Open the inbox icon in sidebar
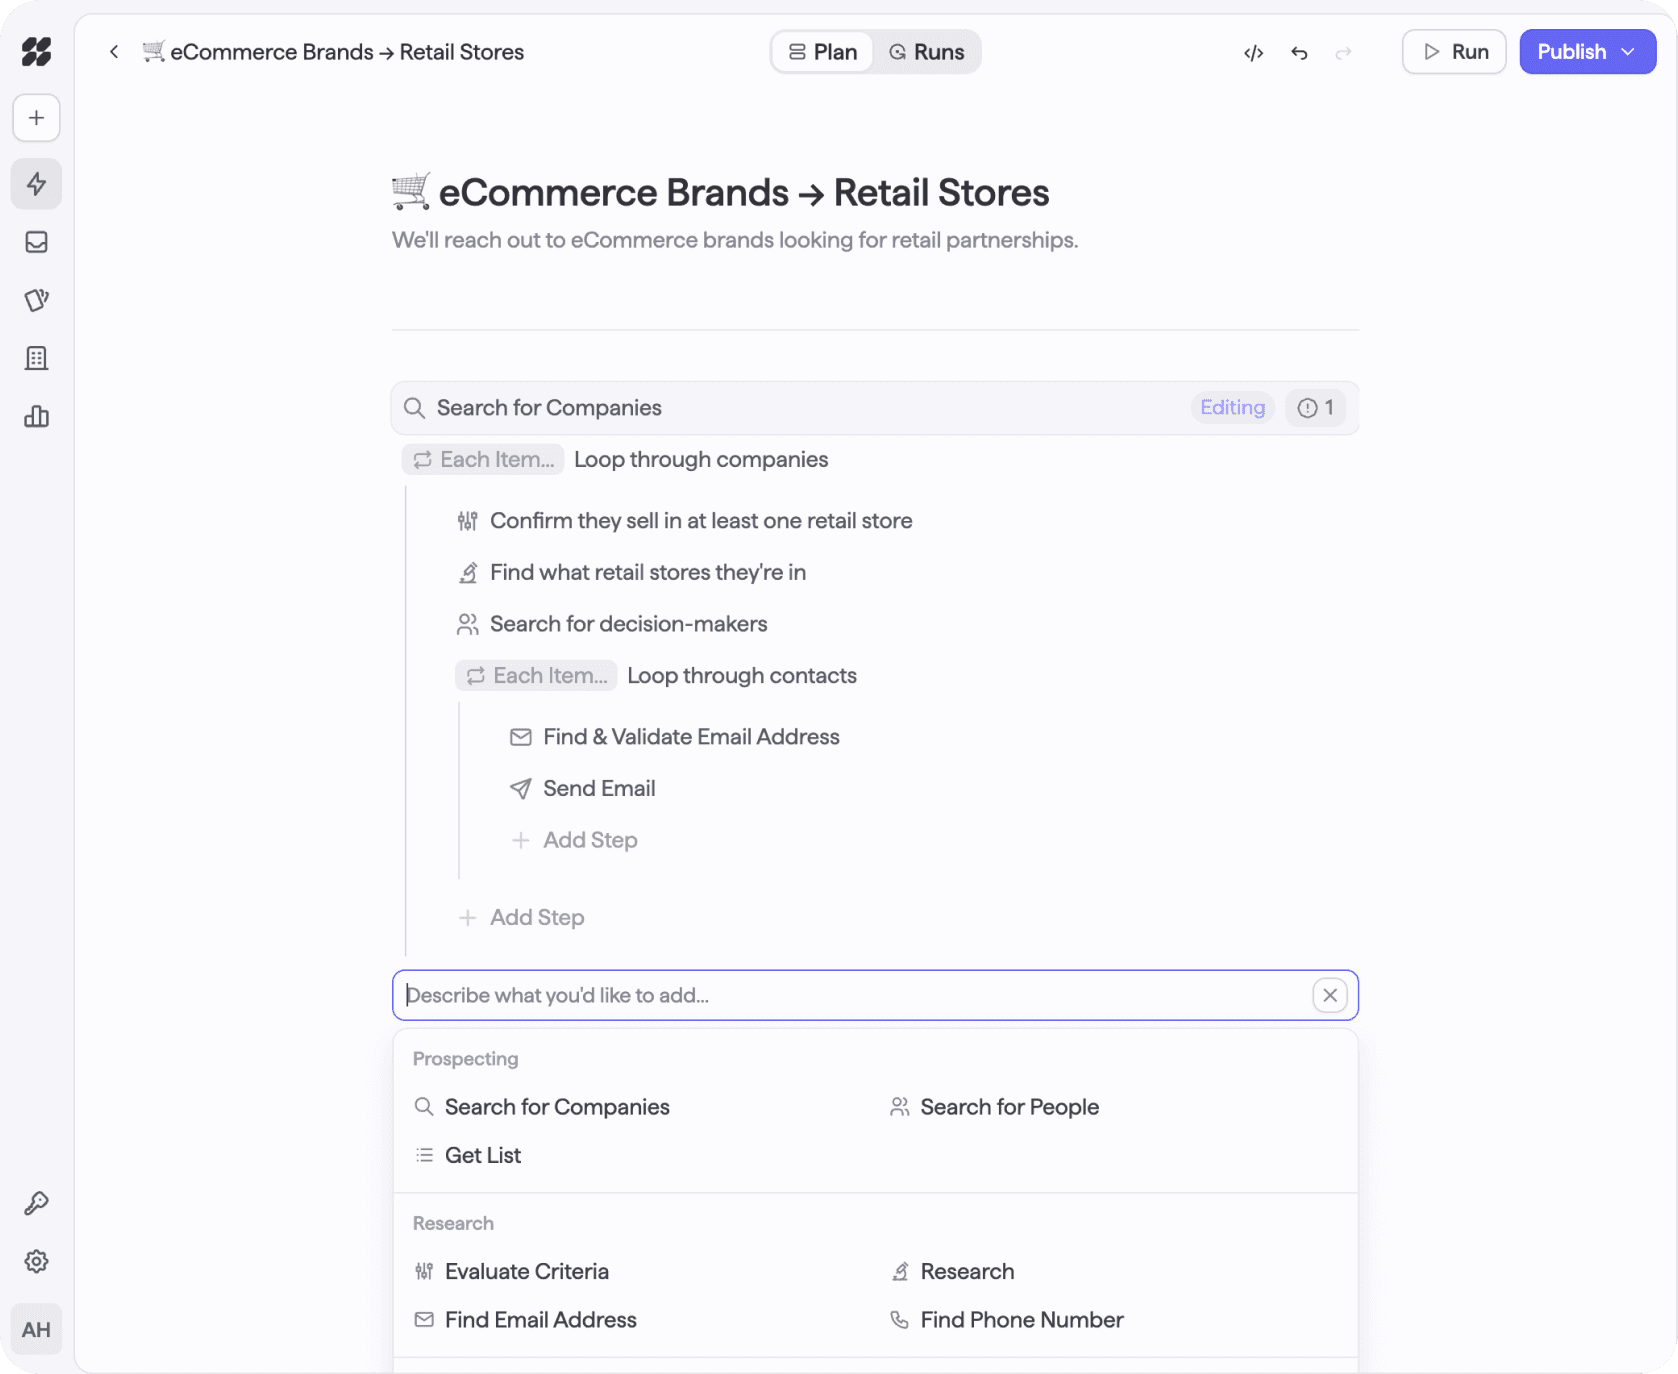 tap(37, 242)
